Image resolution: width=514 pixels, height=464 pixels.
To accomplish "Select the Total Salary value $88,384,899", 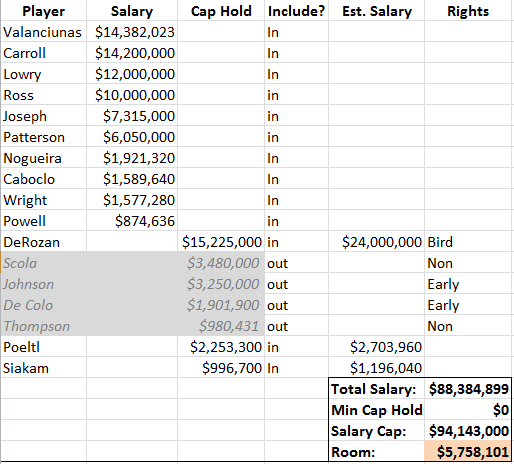I will point(468,389).
